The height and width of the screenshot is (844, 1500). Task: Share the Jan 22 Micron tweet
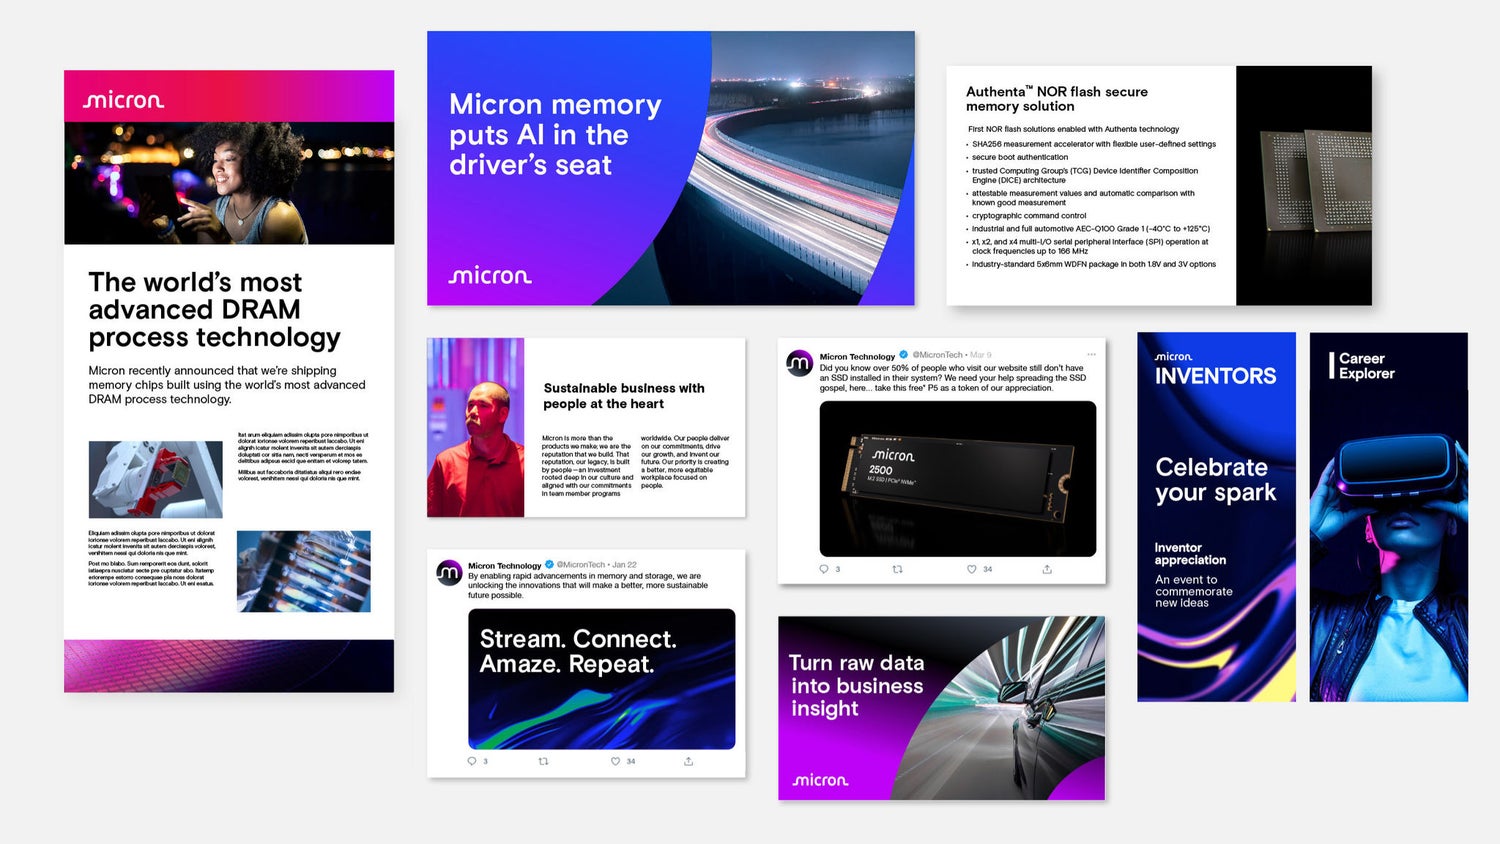[x=688, y=761]
